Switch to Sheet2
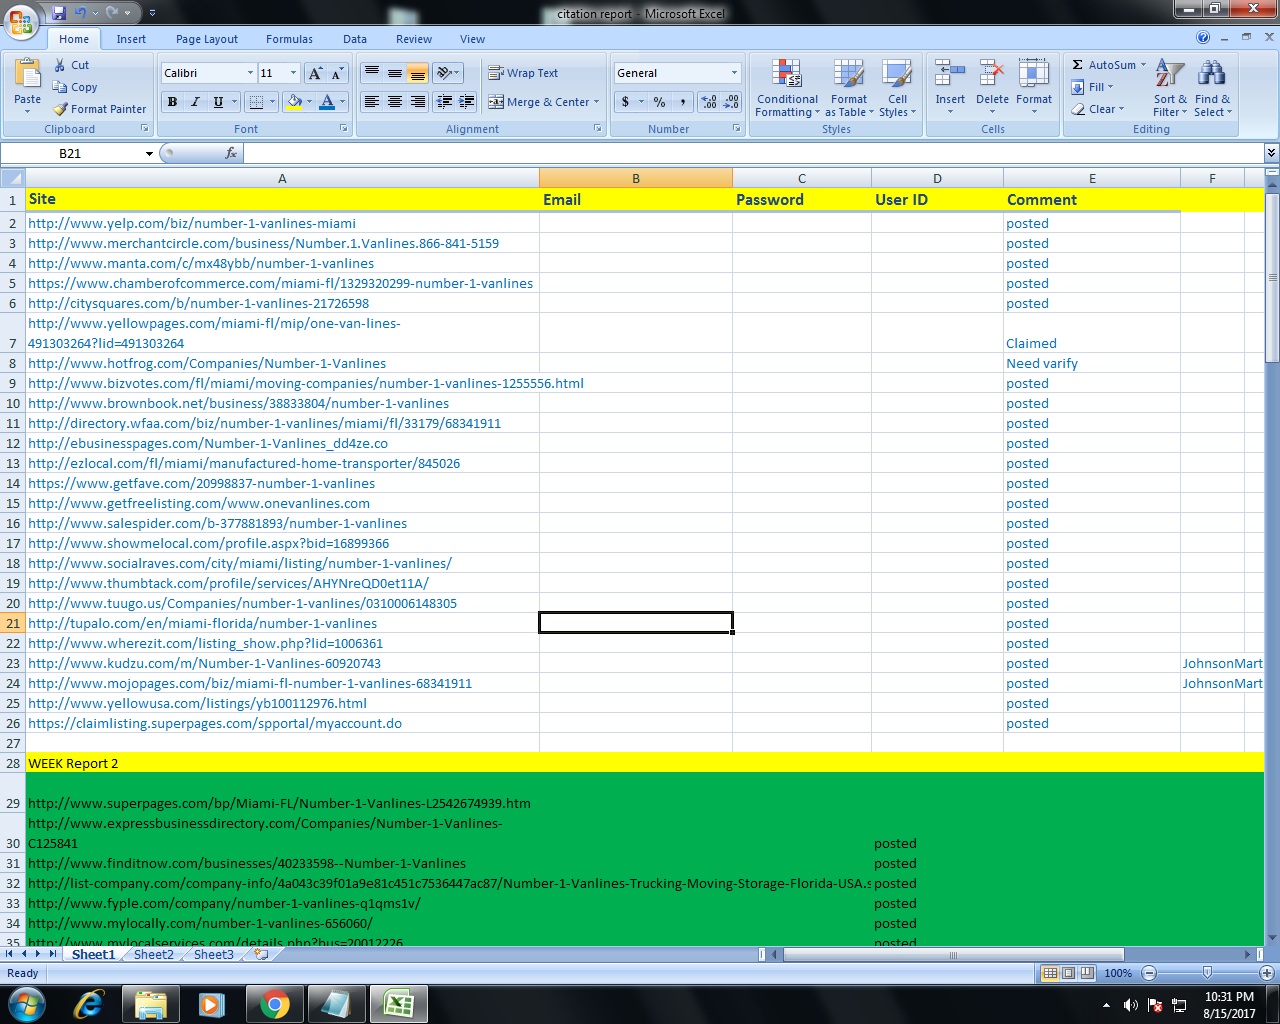Screen dimensions: 1280x1024 152,954
